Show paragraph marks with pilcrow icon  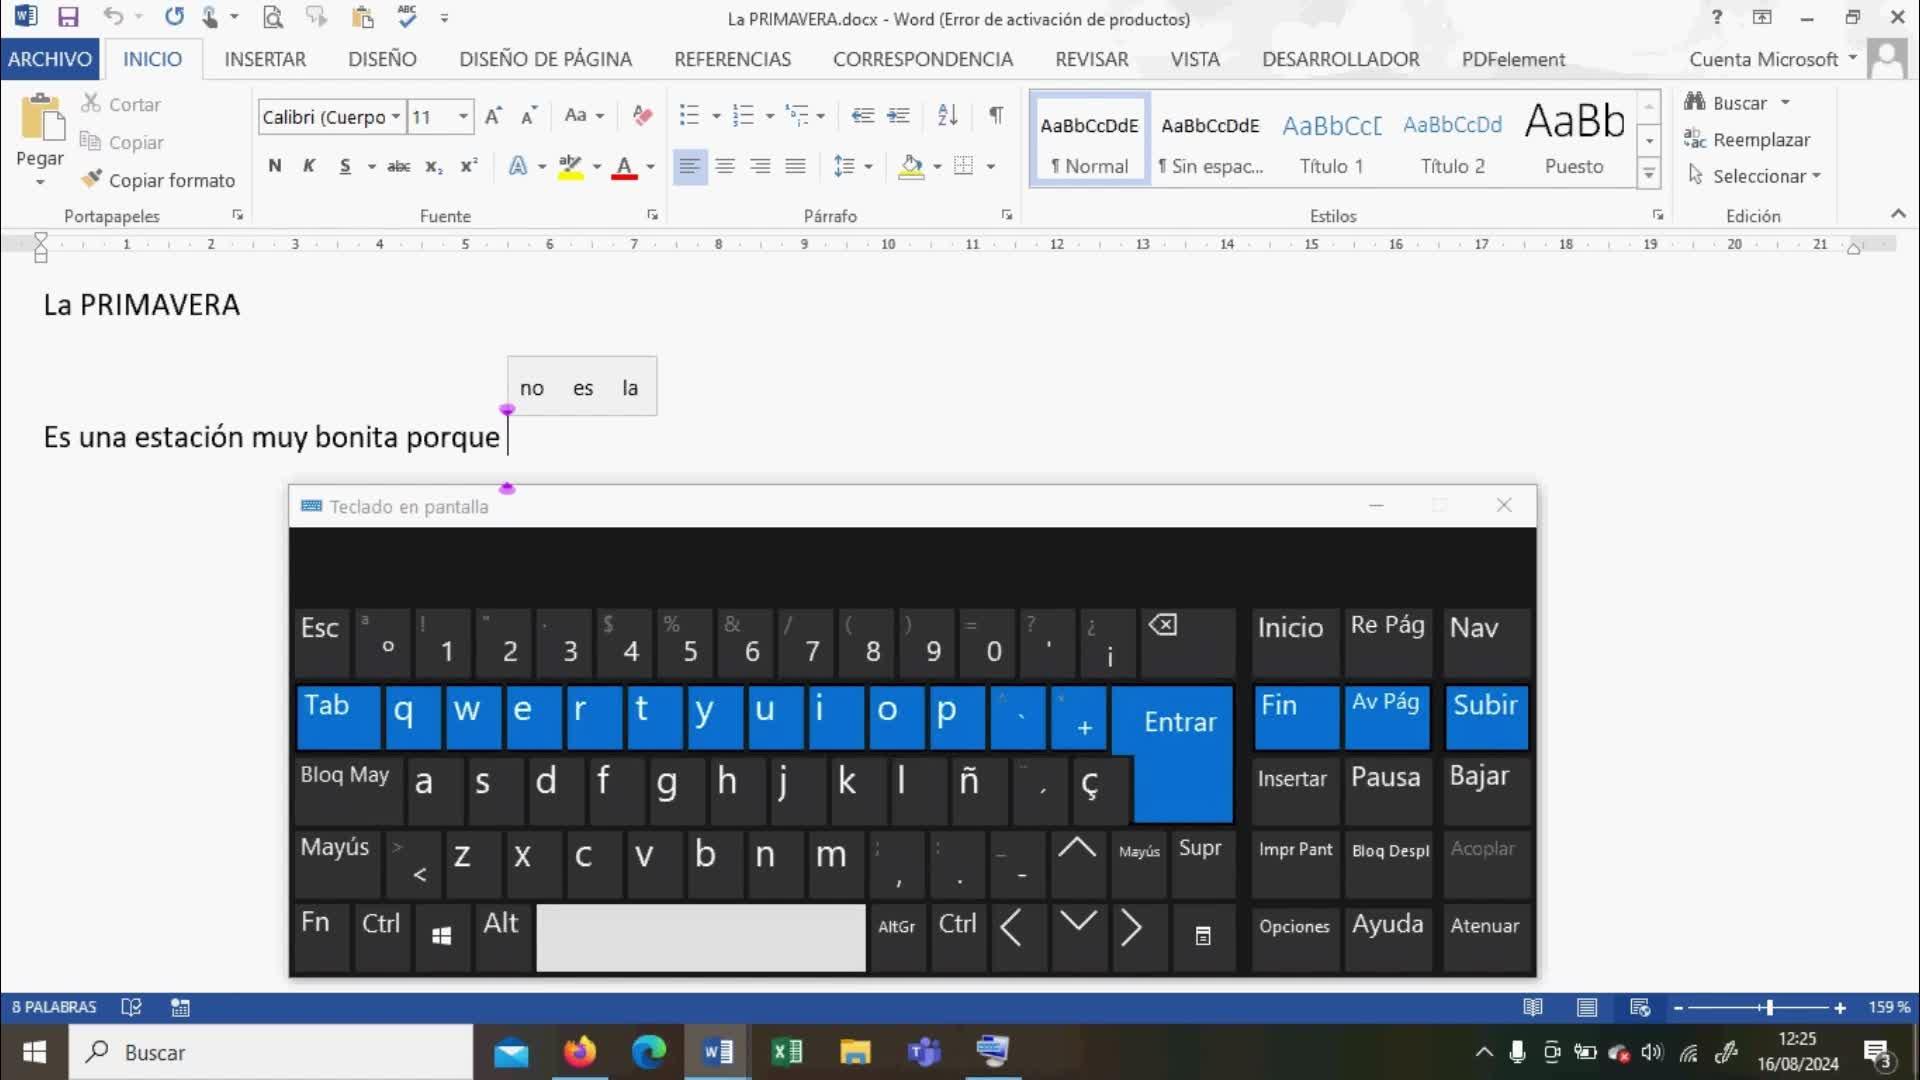tap(996, 115)
